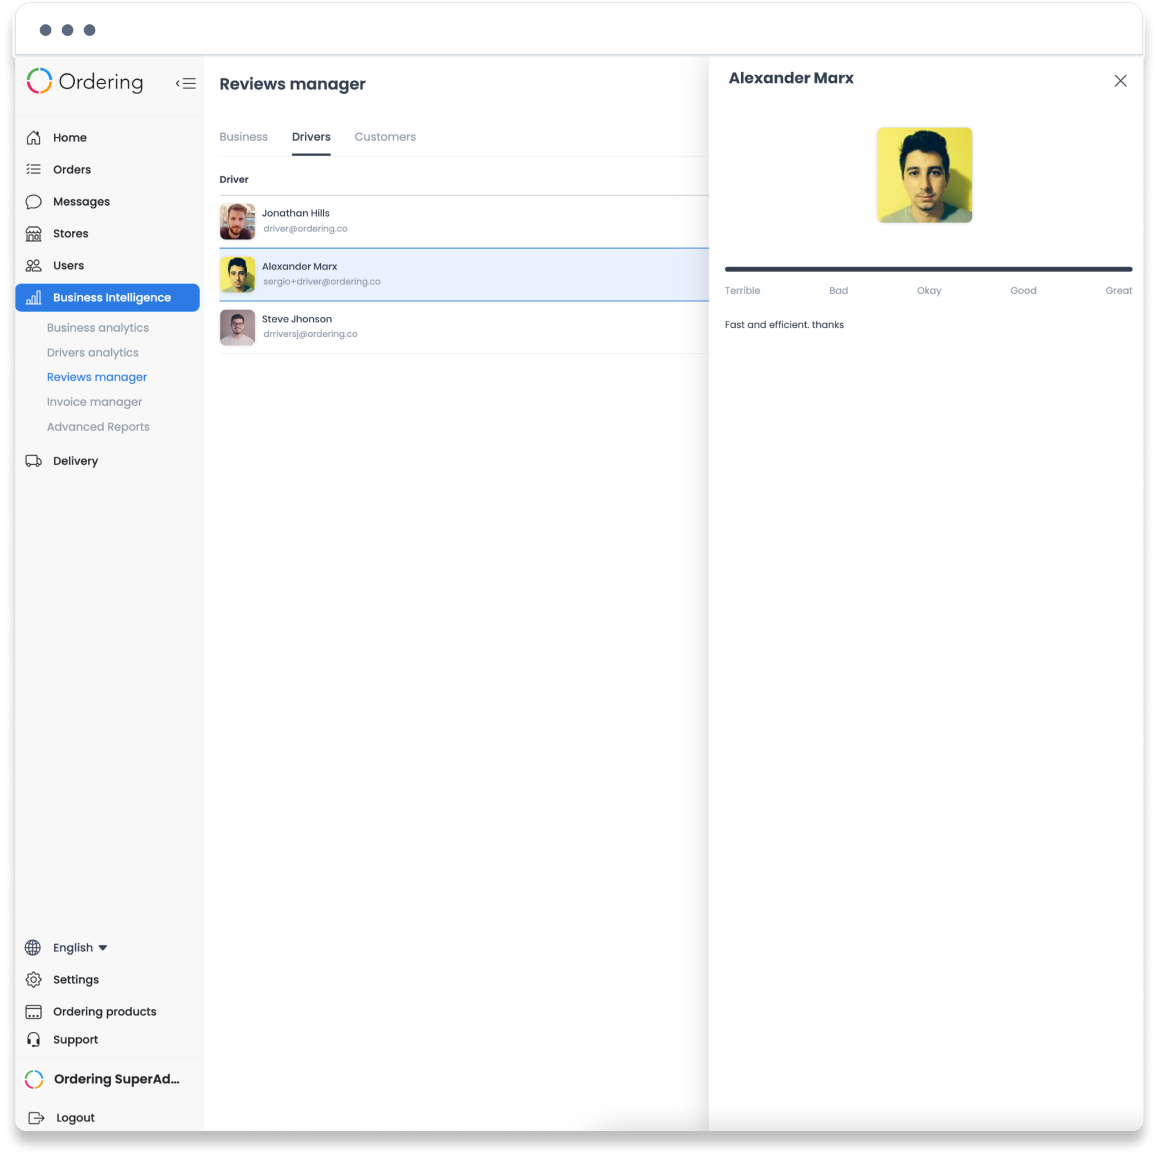
Task: Select driver name Steve Jhonson
Action: point(297,319)
